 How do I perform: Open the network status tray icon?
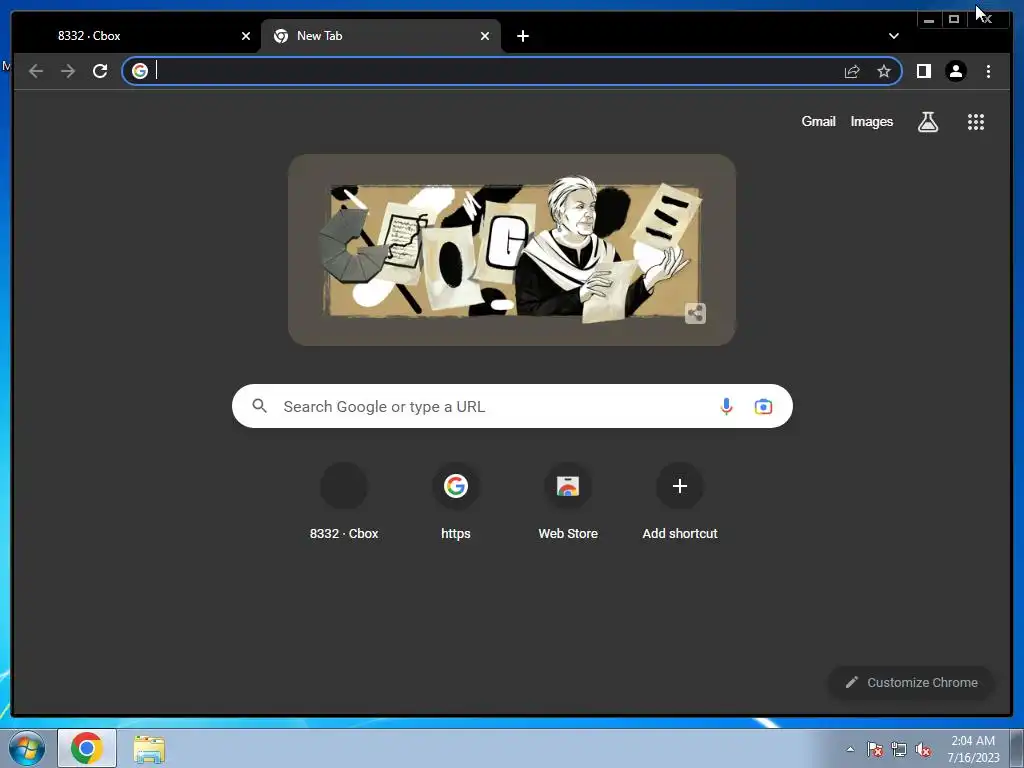pos(899,749)
